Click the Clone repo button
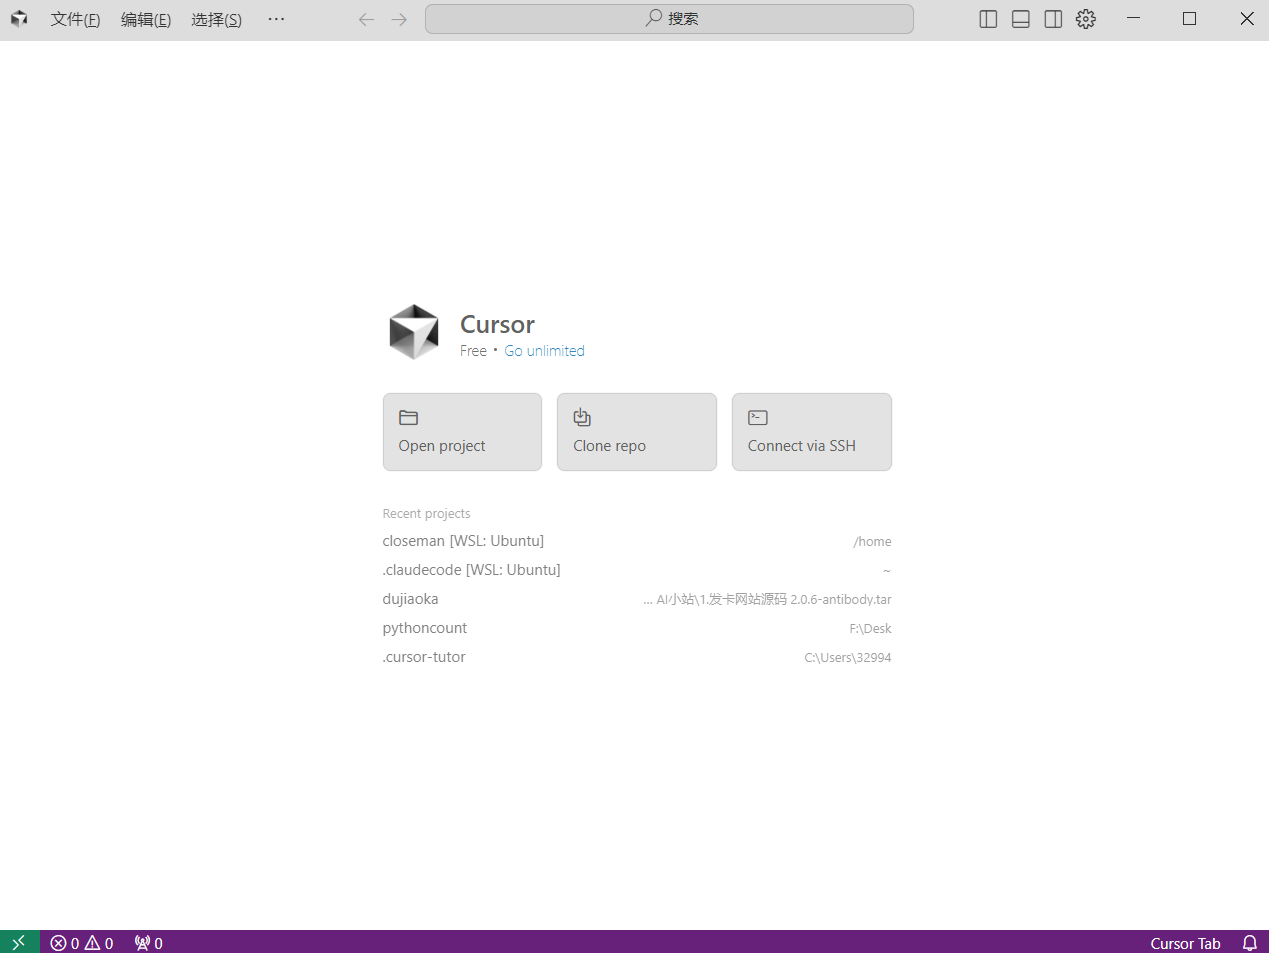 pos(637,432)
